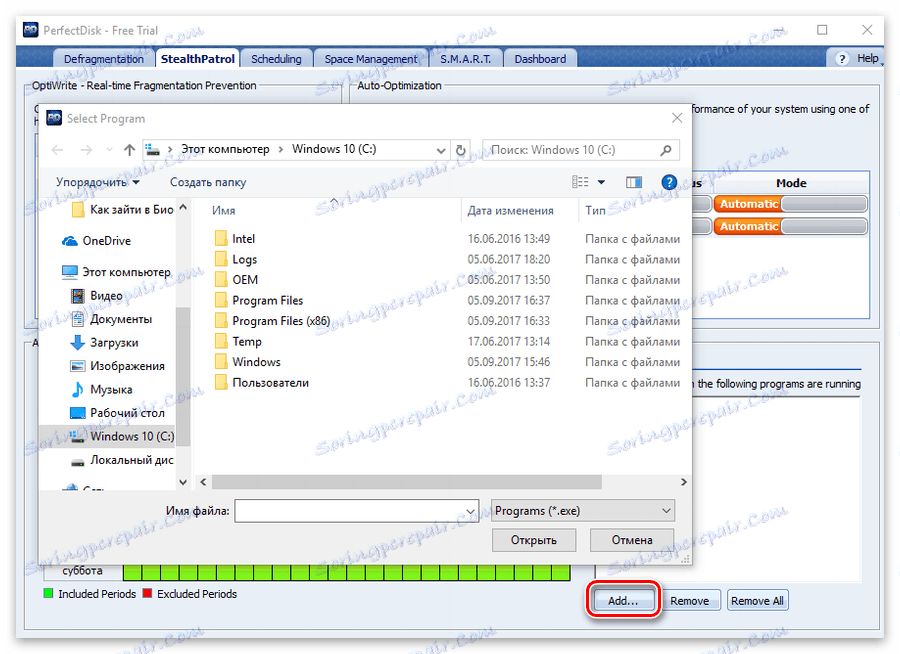The width and height of the screenshot is (900, 654).
Task: Close the Select Program dialog
Action: [677, 118]
